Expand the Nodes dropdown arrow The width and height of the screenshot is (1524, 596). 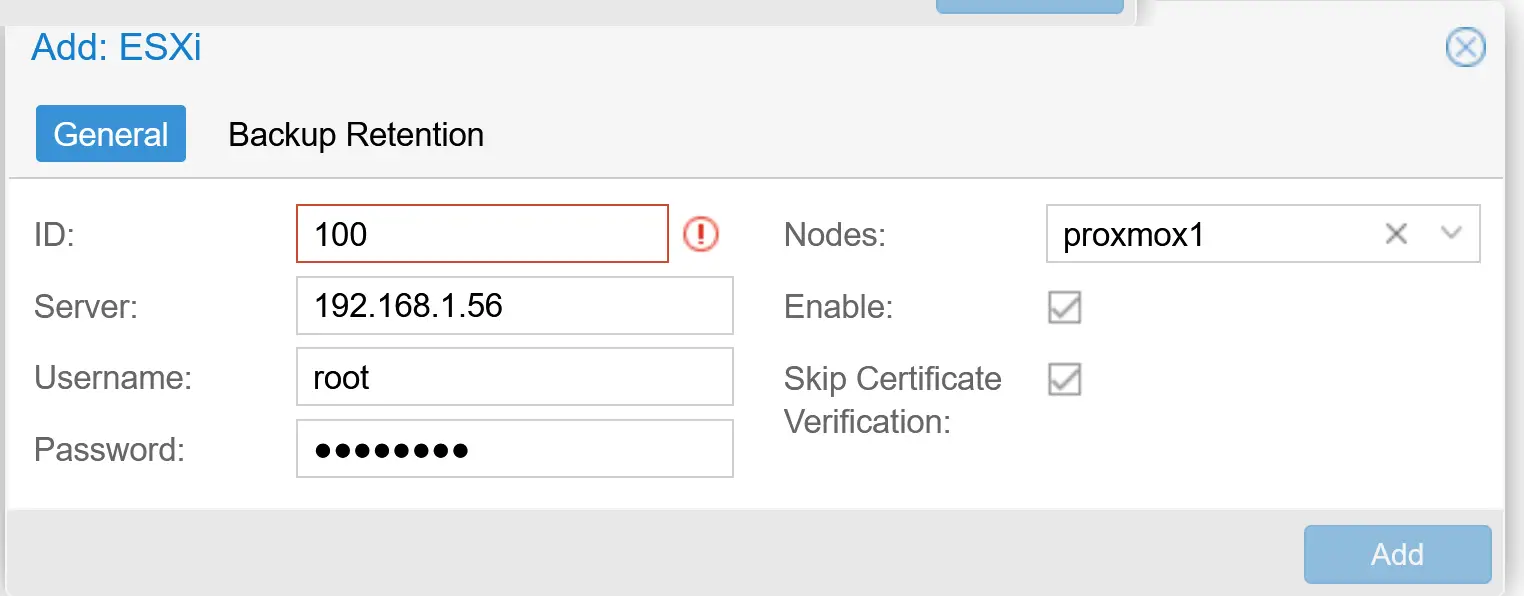(x=1451, y=234)
